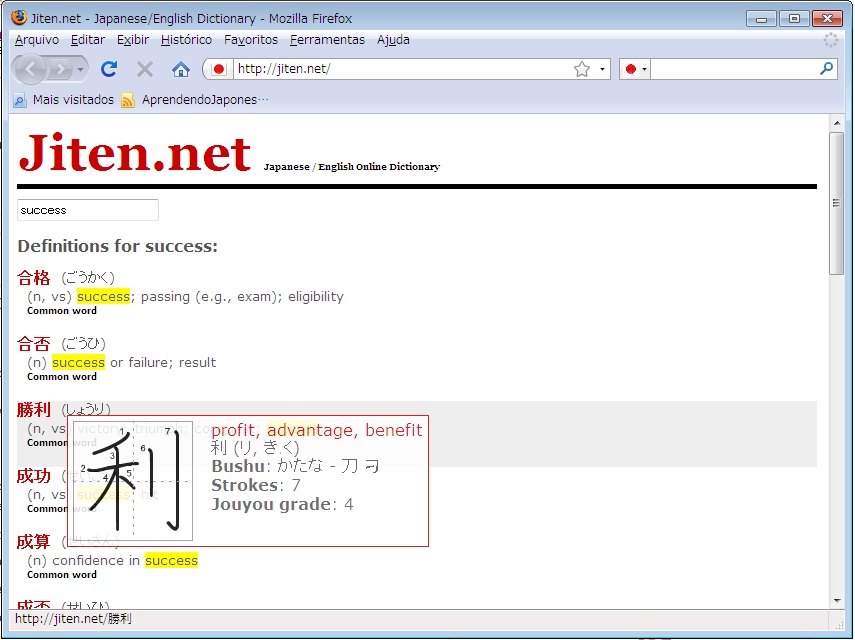Open the AprendendoJapones feed bookmark
Image resolution: width=855 pixels, height=640 pixels.
pyautogui.click(x=196, y=100)
